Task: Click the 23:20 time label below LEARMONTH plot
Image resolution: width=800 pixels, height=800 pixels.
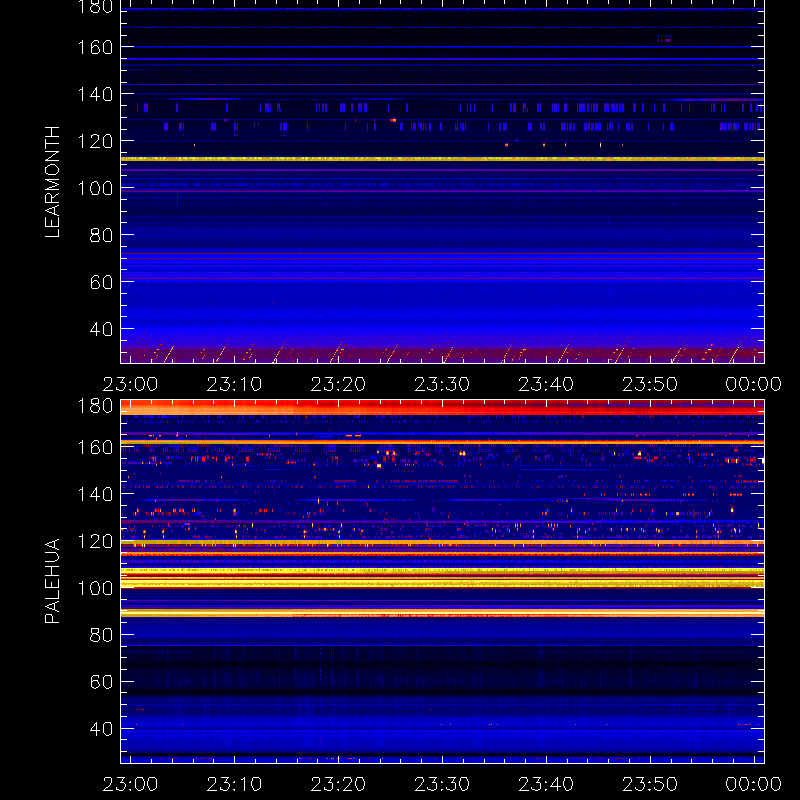Action: tap(338, 384)
